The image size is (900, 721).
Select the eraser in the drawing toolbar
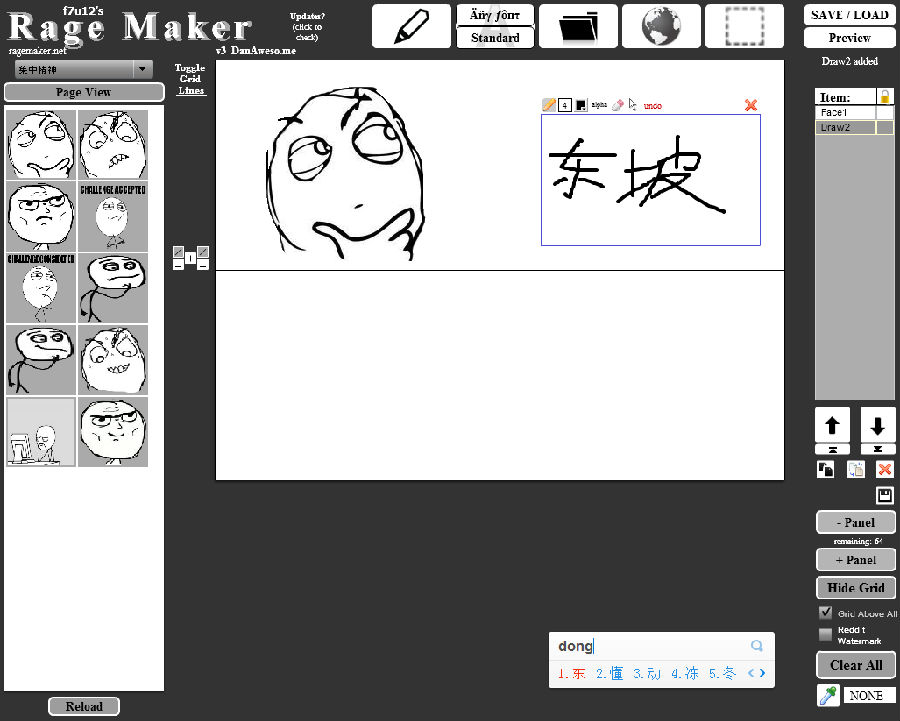click(616, 104)
